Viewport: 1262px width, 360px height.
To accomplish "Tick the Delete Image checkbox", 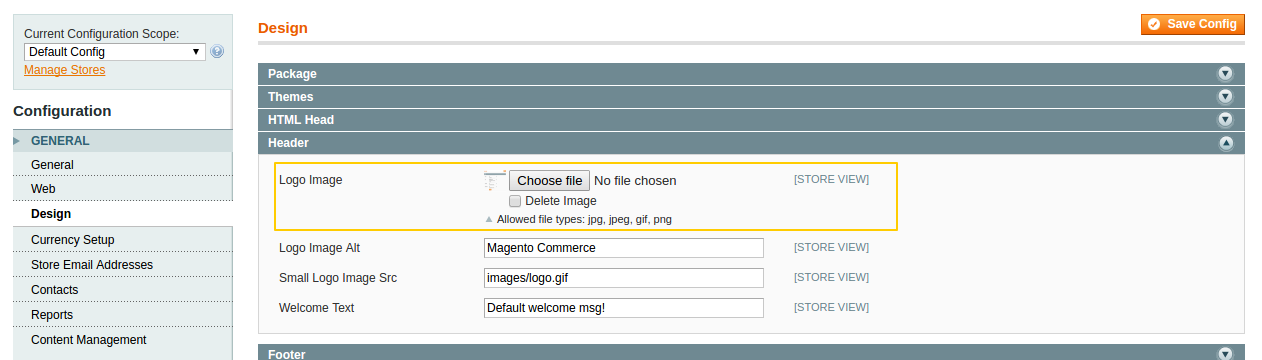I will pos(515,201).
